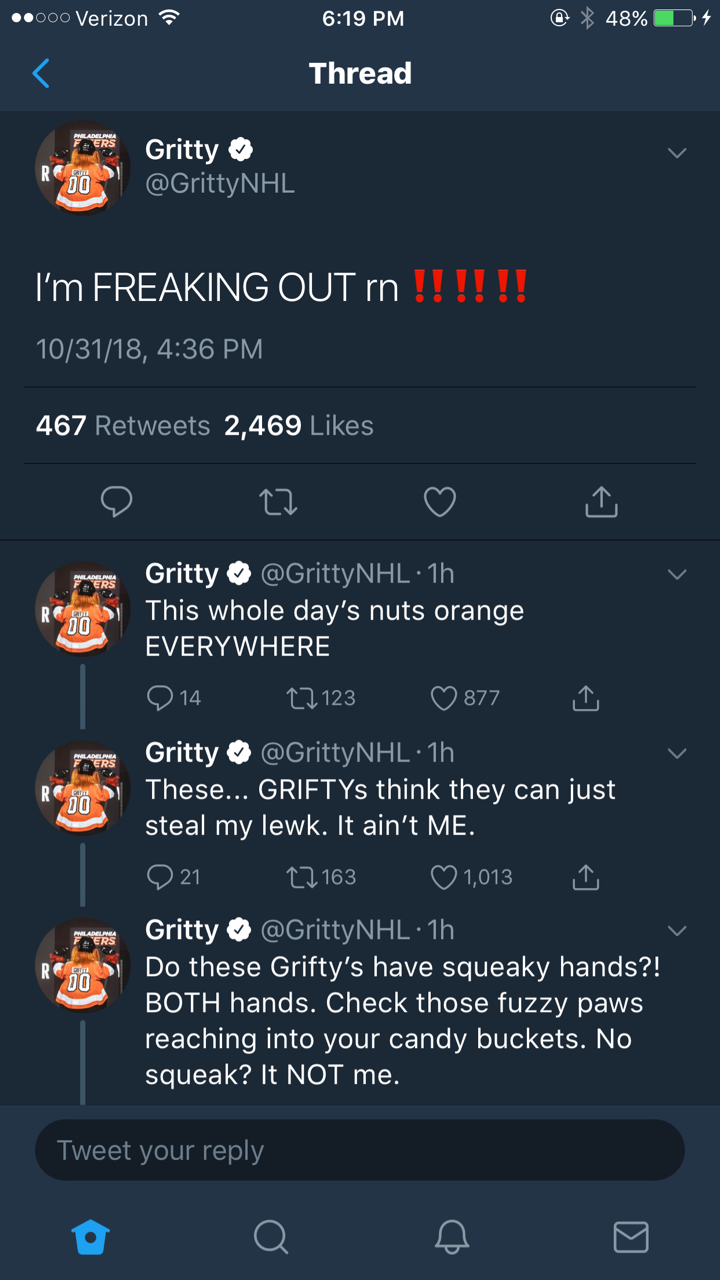Like the tweet with 1,013 likes
Screen dimensions: 720x1280
pyautogui.click(x=444, y=877)
